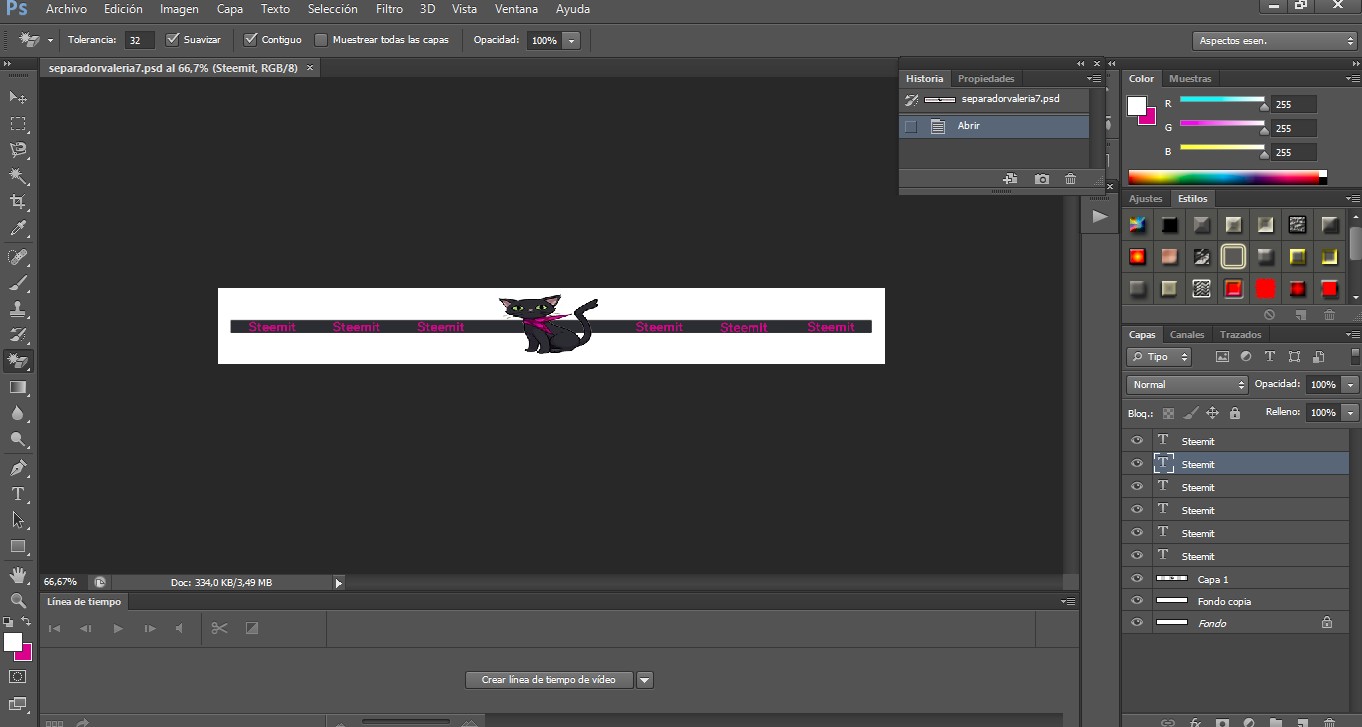1362x727 pixels.
Task: Open the options bar Opacidad dropdown arrow
Action: (x=571, y=41)
